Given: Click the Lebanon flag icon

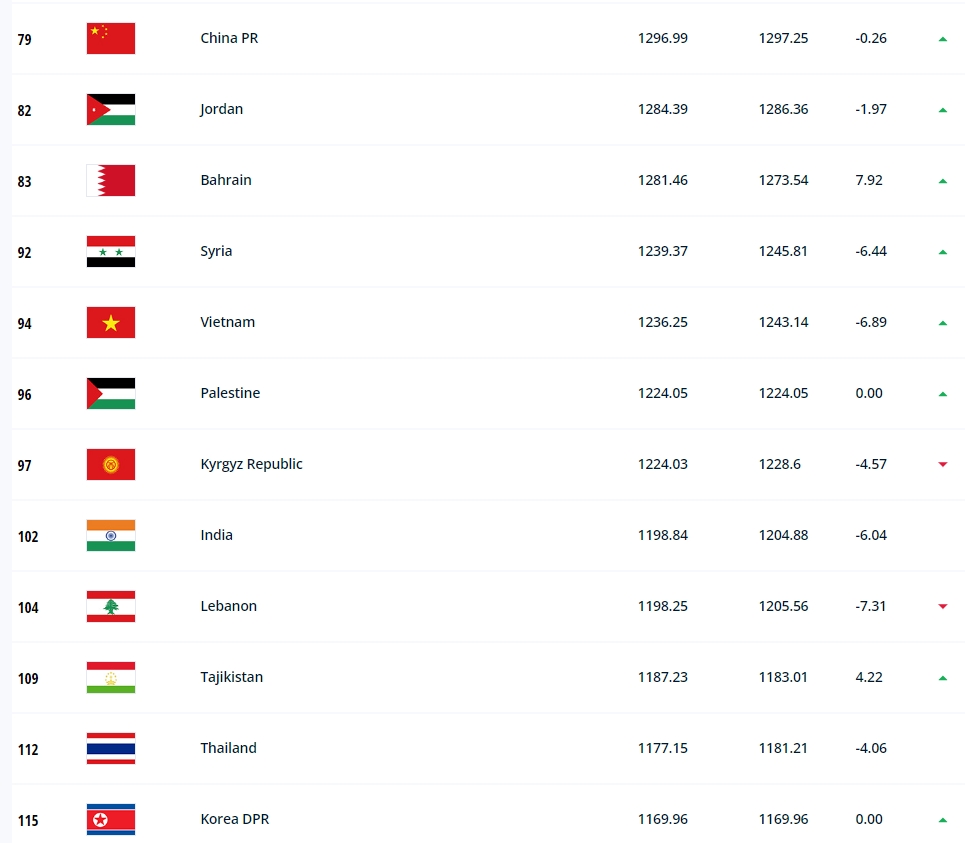Looking at the screenshot, I should (111, 606).
